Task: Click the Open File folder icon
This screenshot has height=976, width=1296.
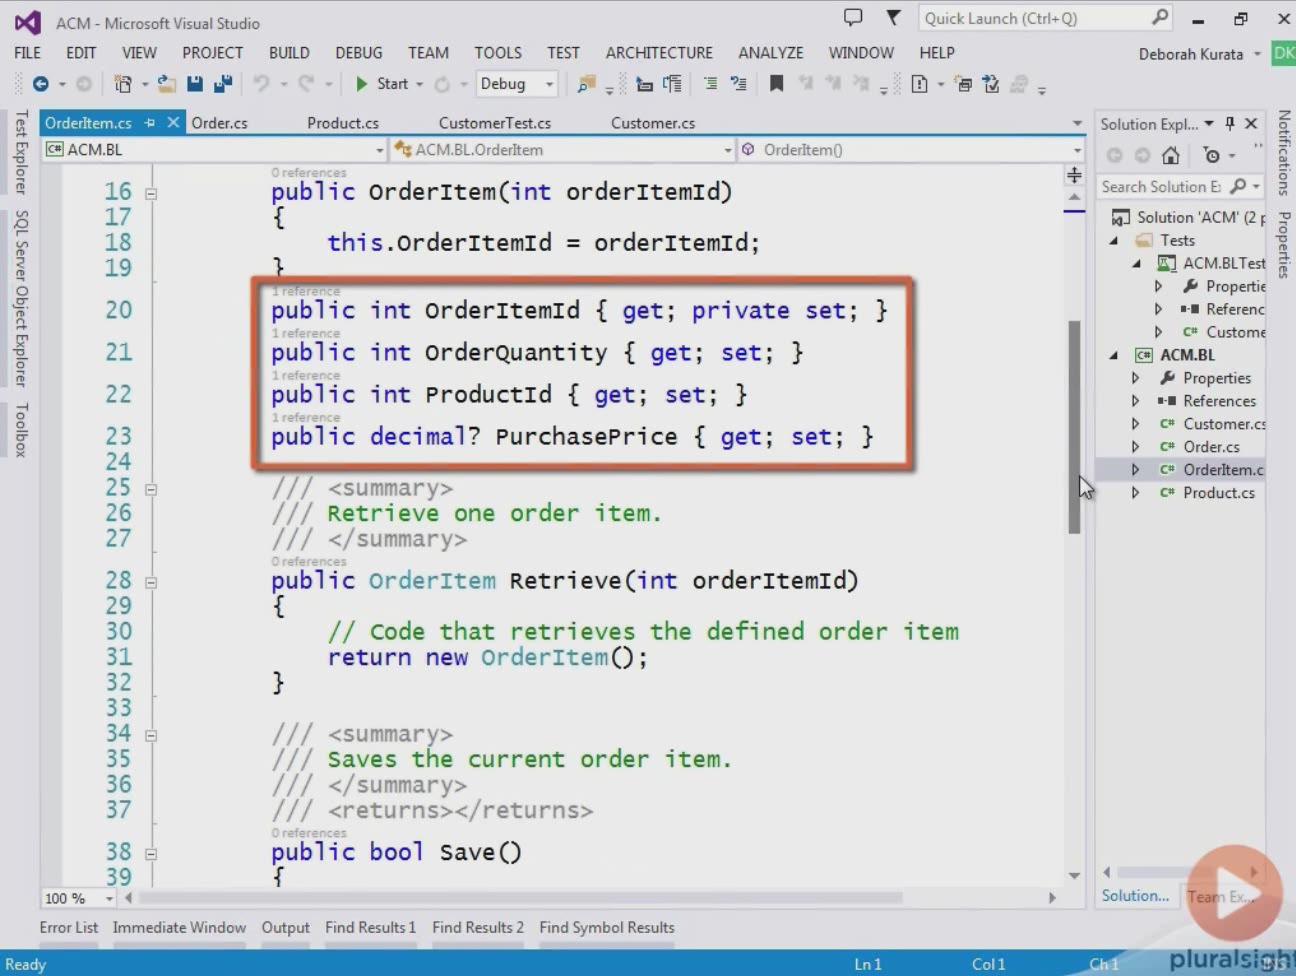Action: point(166,84)
